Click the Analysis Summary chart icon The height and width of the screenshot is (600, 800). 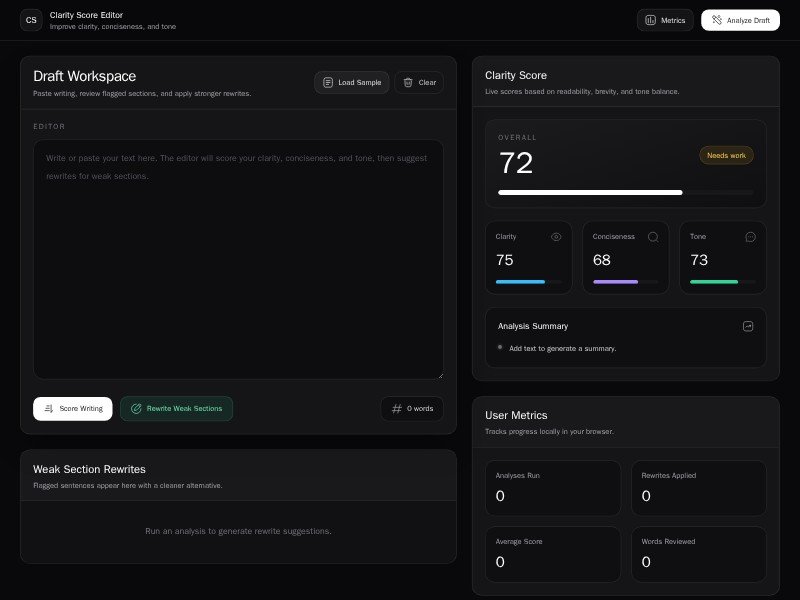(747, 326)
